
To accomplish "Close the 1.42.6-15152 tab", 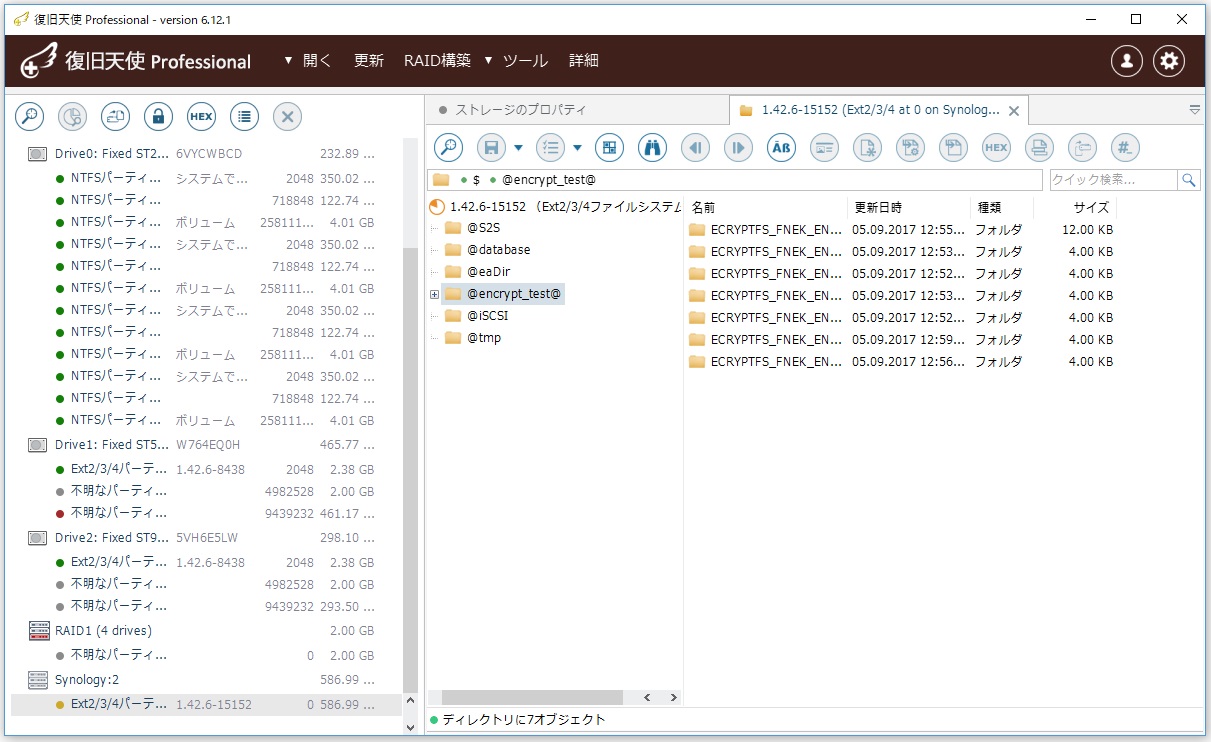I will pos(1013,111).
